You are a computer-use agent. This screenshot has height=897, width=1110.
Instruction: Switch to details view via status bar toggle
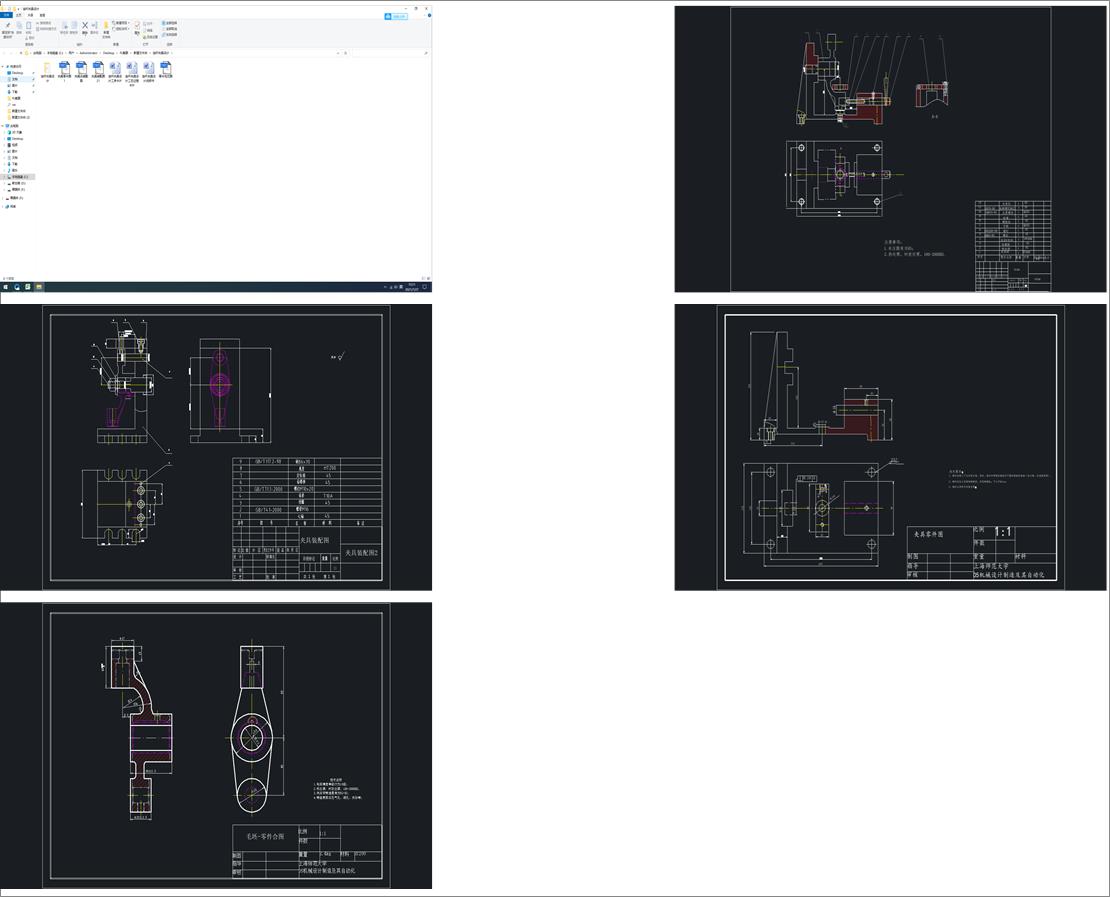point(423,278)
